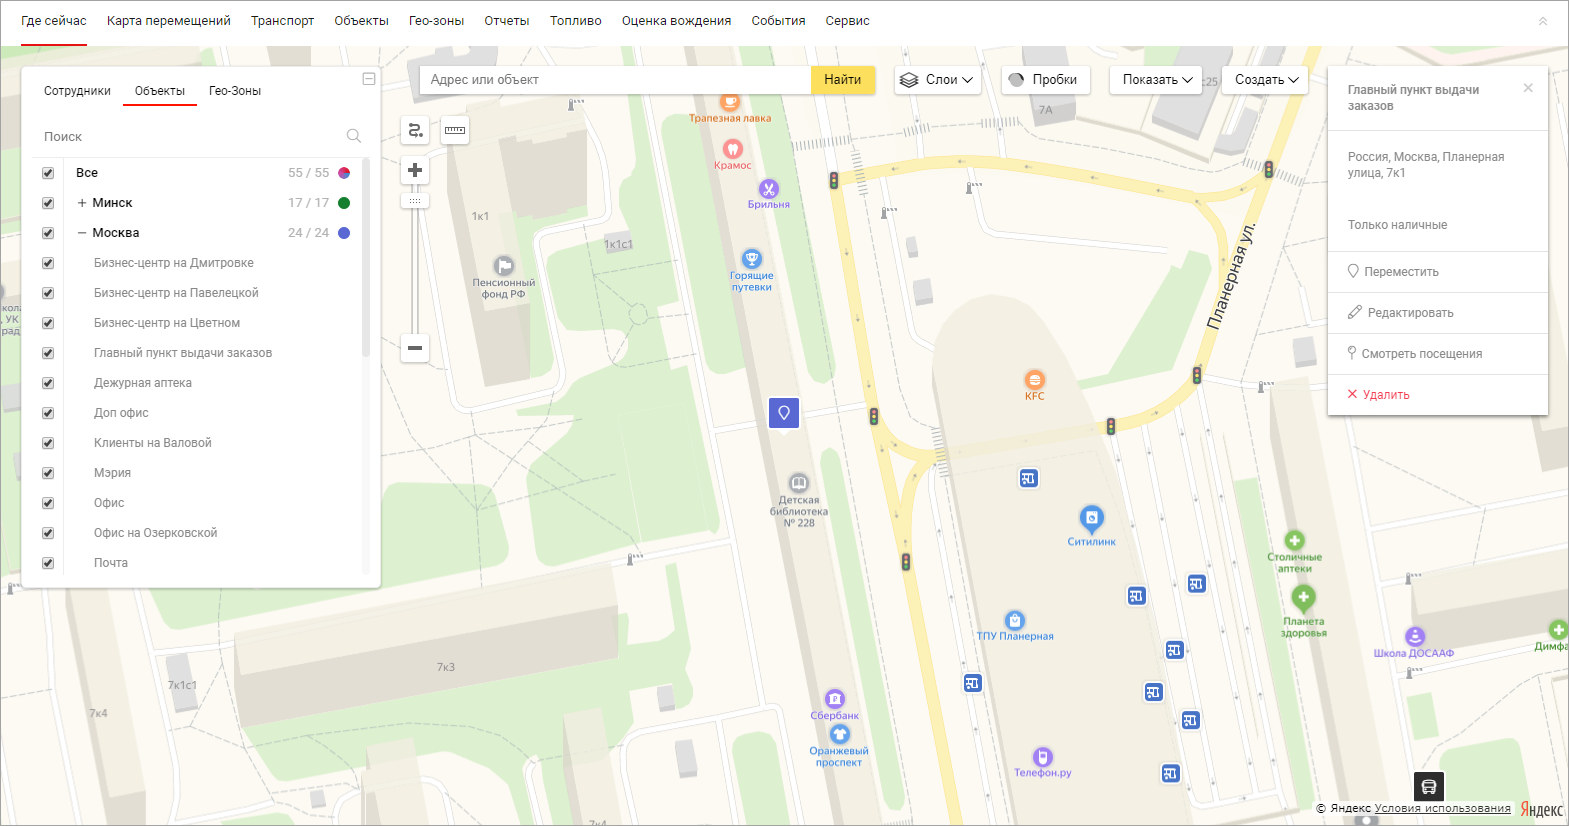The width and height of the screenshot is (1569, 826).
Task: Uncheck the Все checkbox
Action: [x=48, y=173]
